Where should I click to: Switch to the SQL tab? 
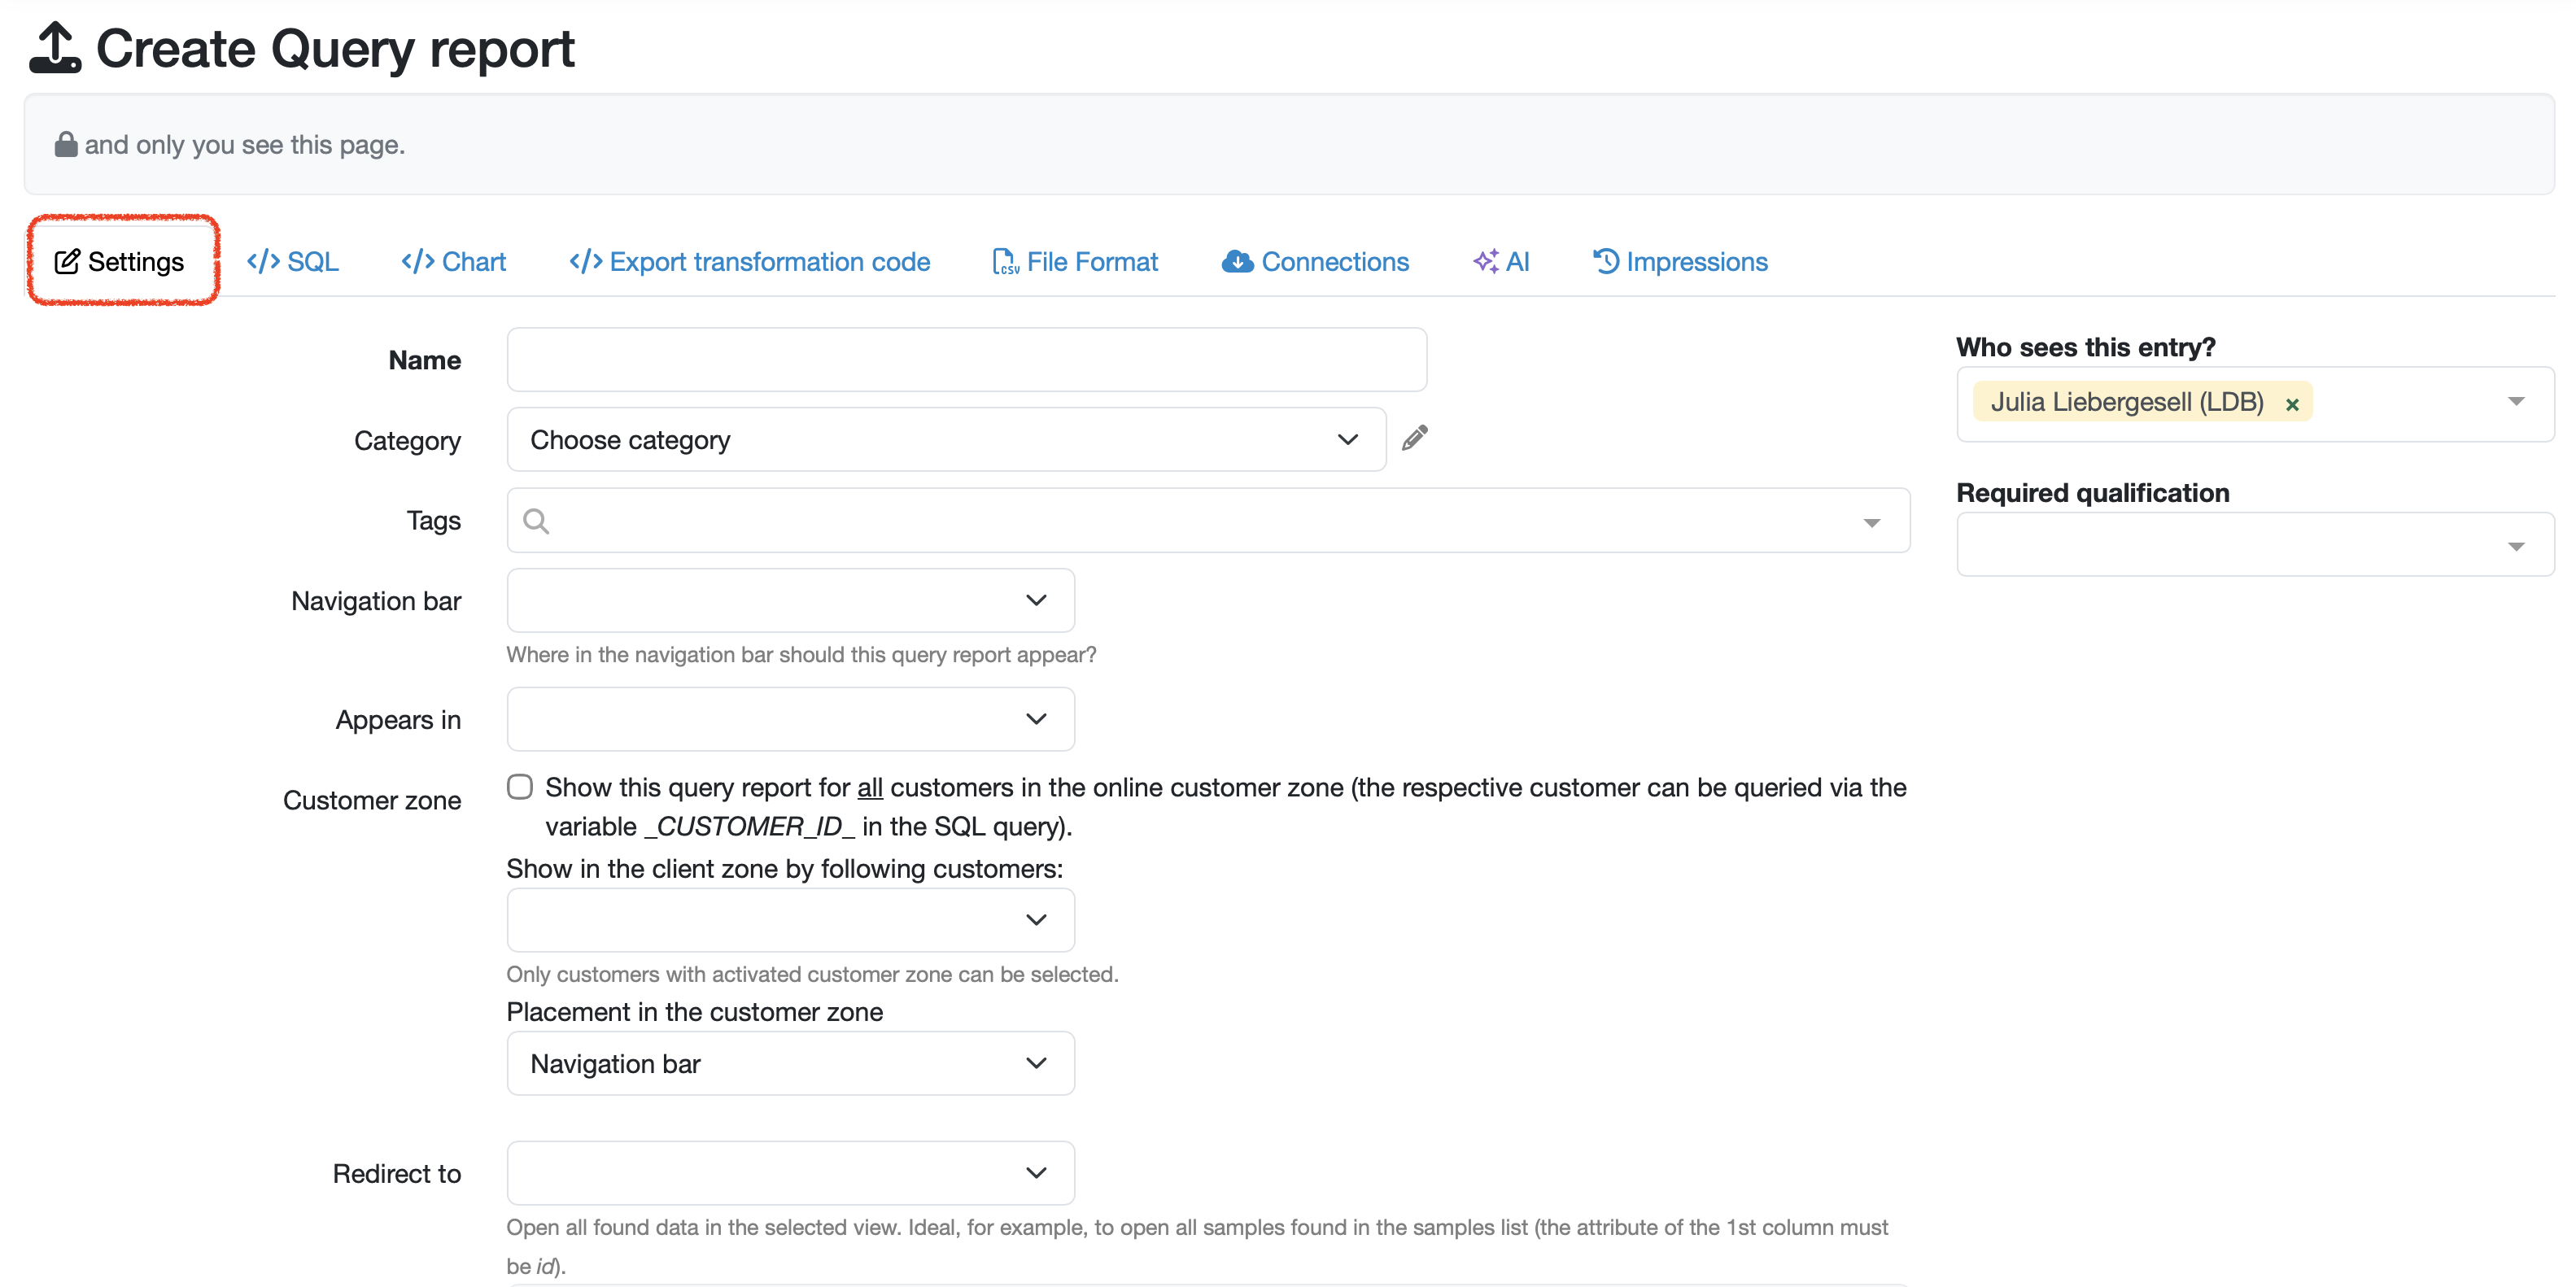[293, 262]
